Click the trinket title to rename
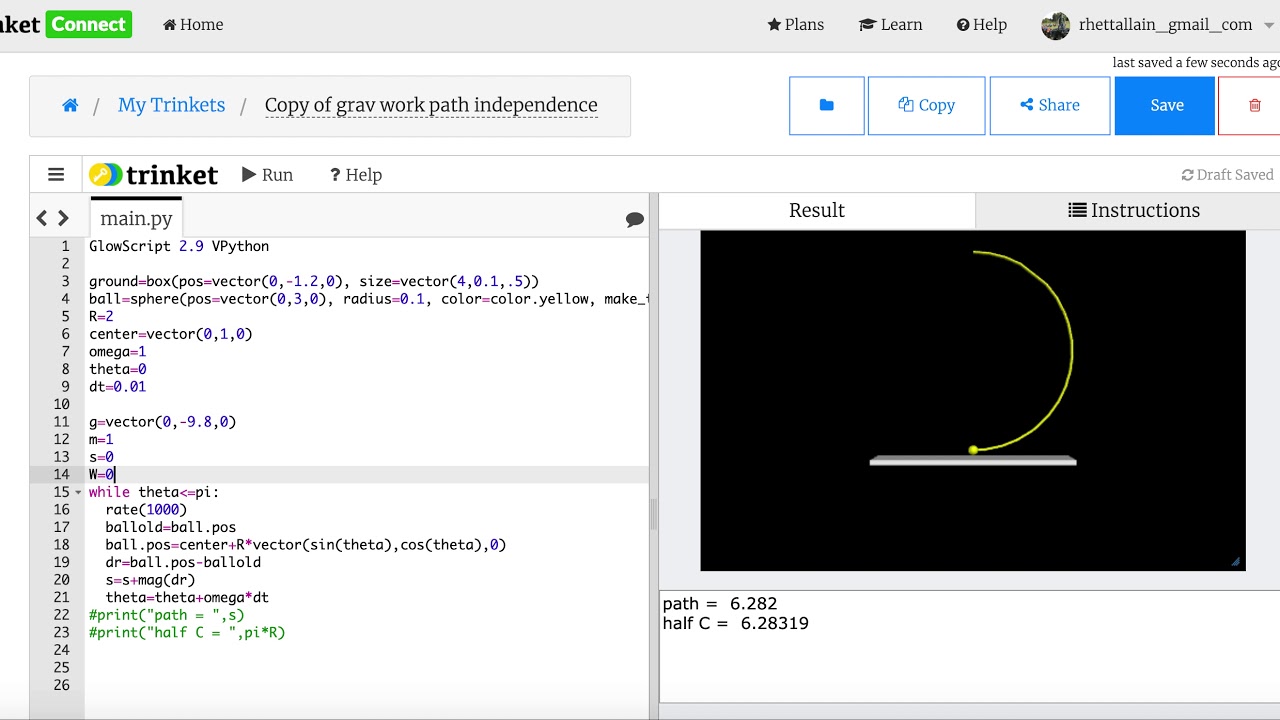 click(431, 105)
